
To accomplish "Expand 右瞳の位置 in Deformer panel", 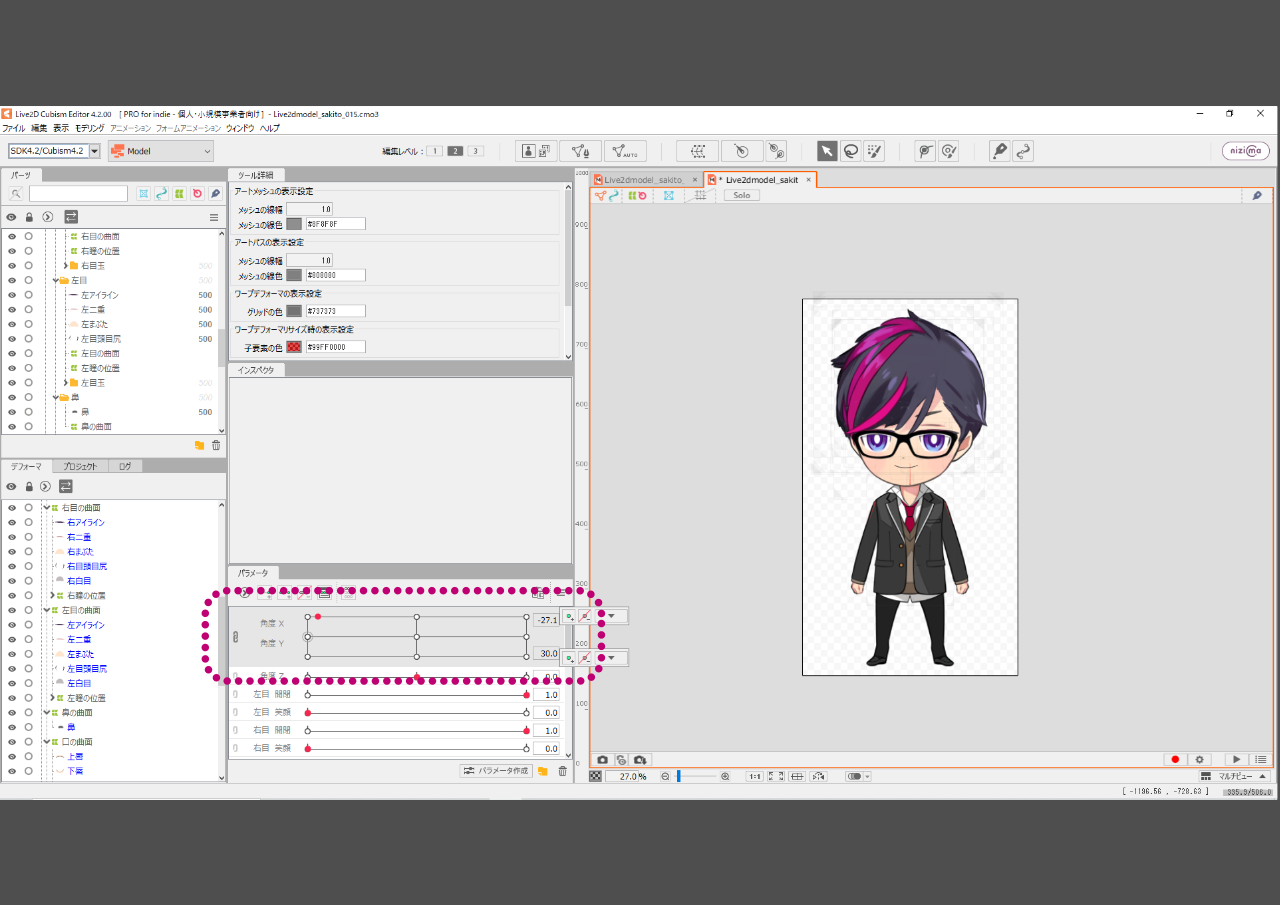I will click(52, 595).
